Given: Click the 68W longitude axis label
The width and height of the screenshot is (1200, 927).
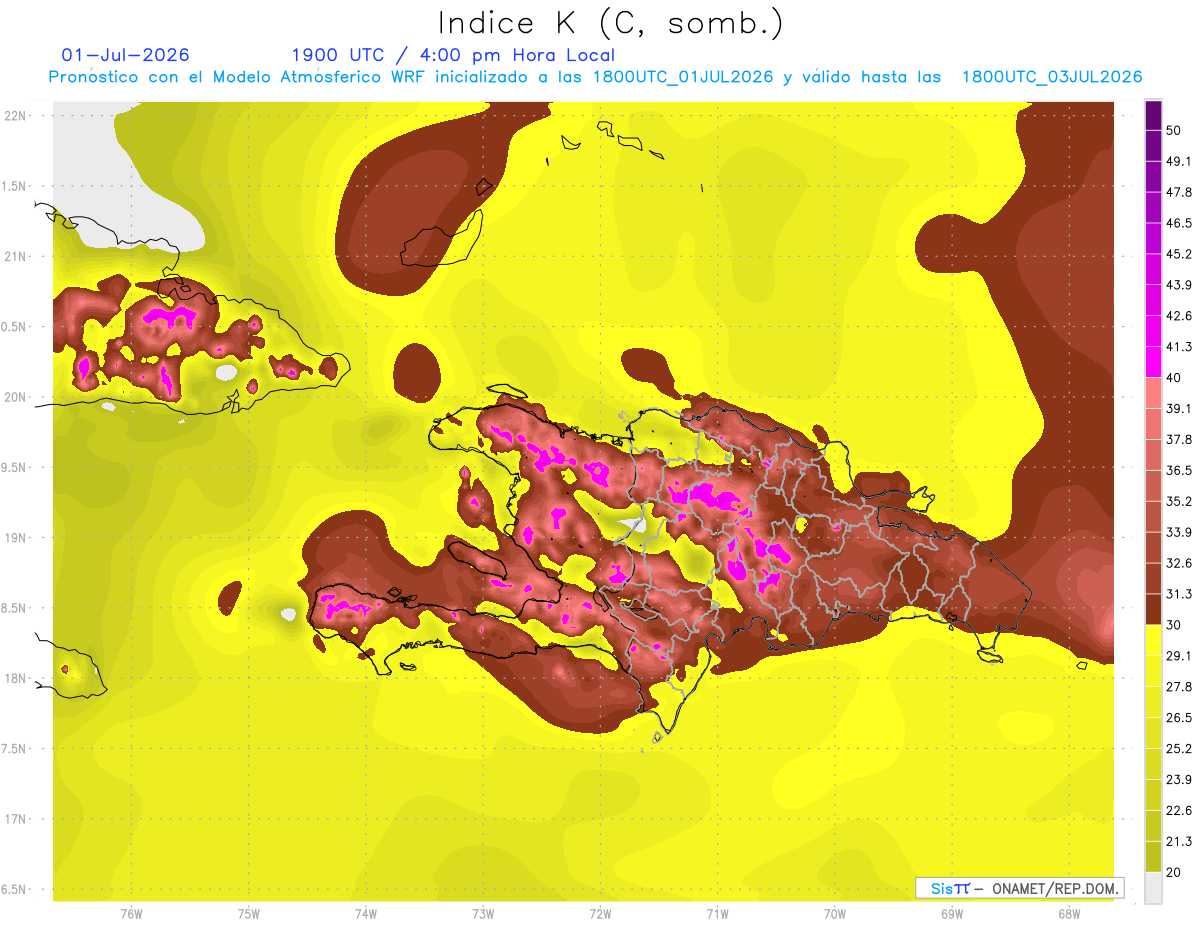Looking at the screenshot, I should [x=1068, y=914].
